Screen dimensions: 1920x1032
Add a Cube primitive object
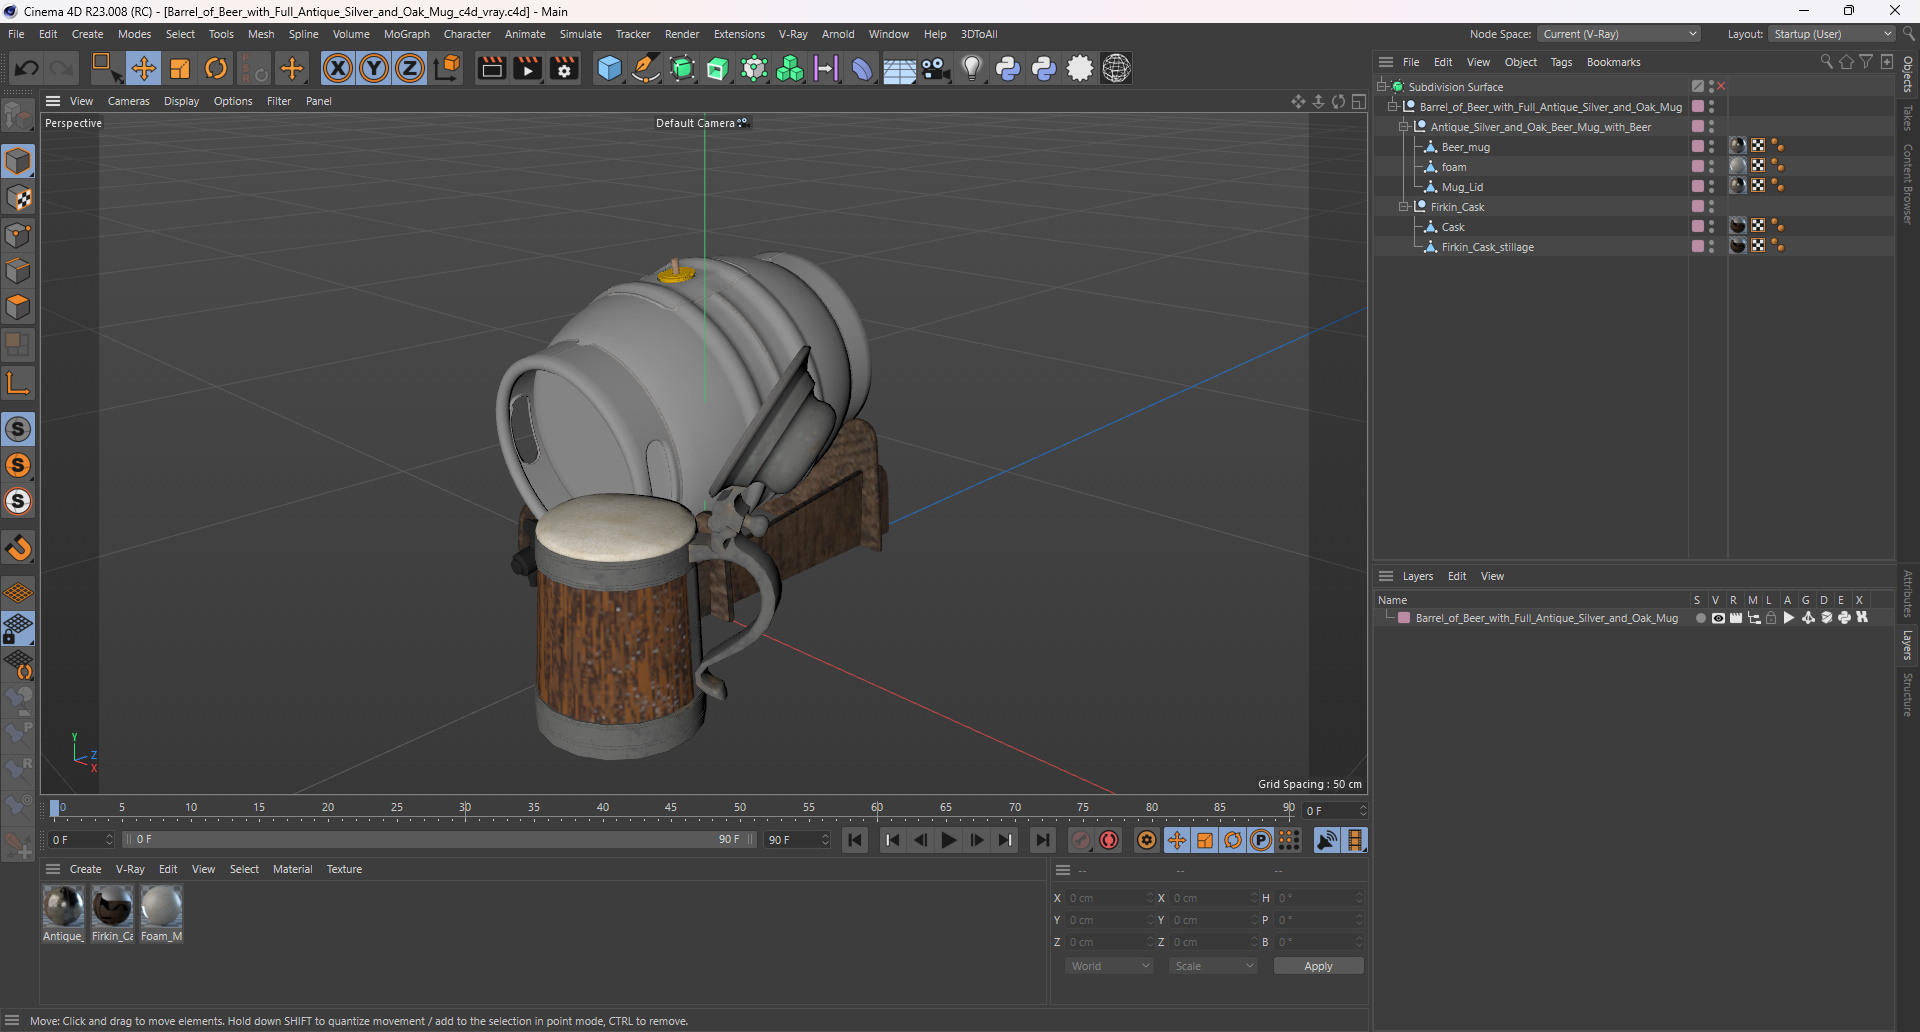pyautogui.click(x=609, y=68)
